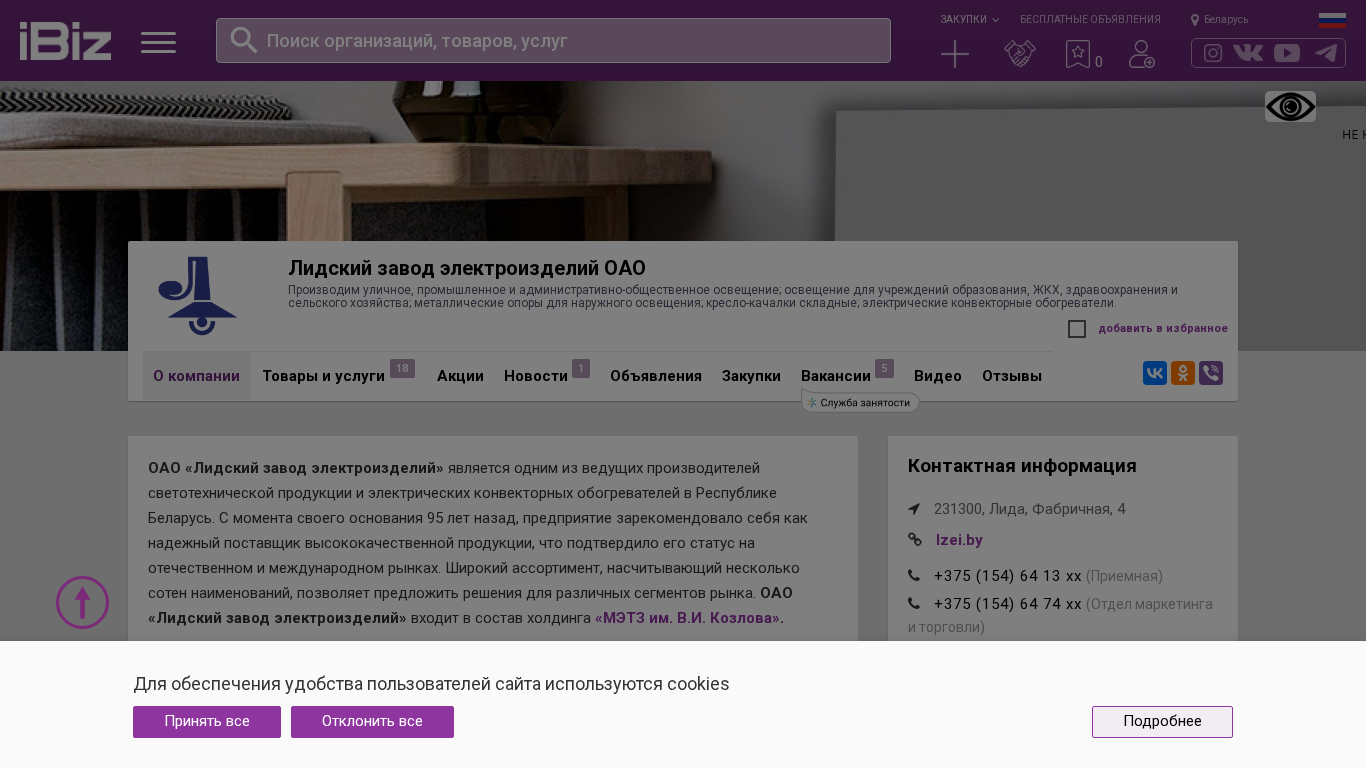
Task: Open Instagram icon in header
Action: pyautogui.click(x=1213, y=53)
